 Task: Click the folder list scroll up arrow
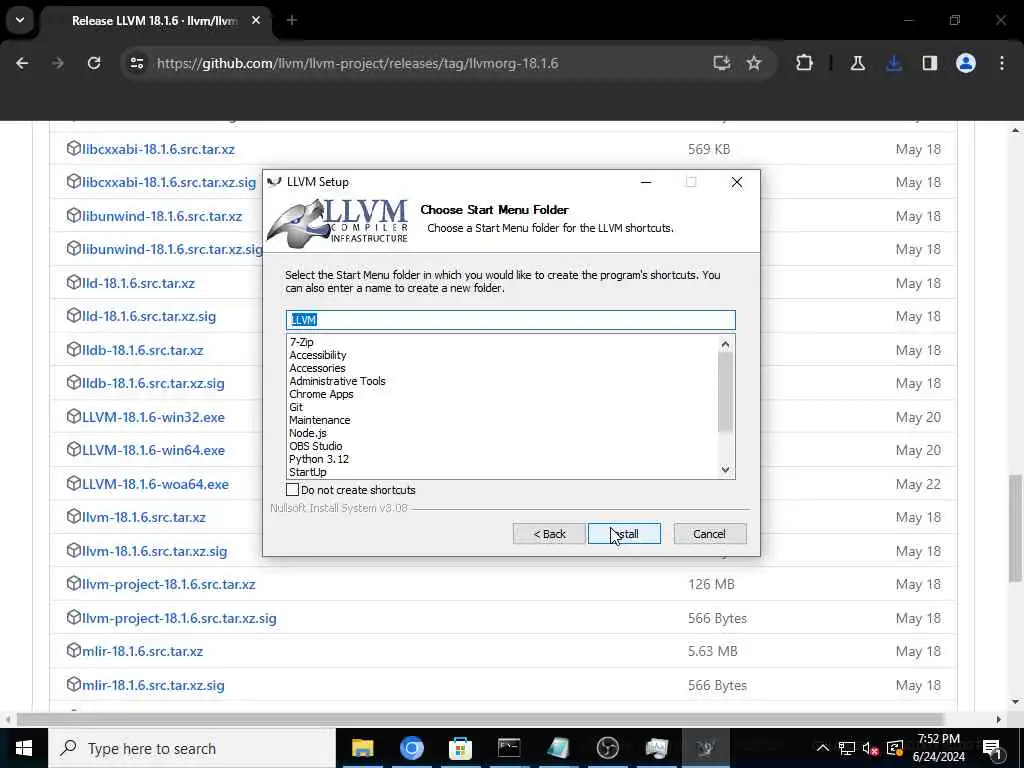726,344
